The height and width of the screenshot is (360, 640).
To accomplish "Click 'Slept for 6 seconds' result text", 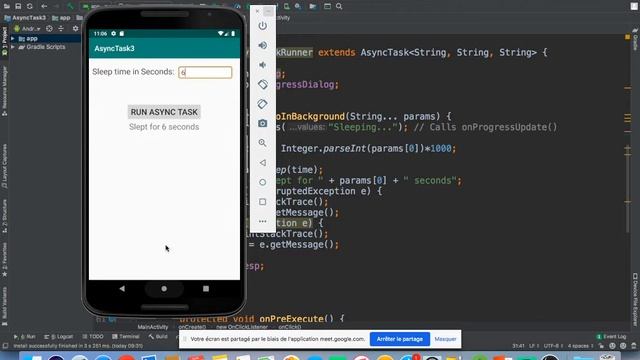I will coord(164,127).
